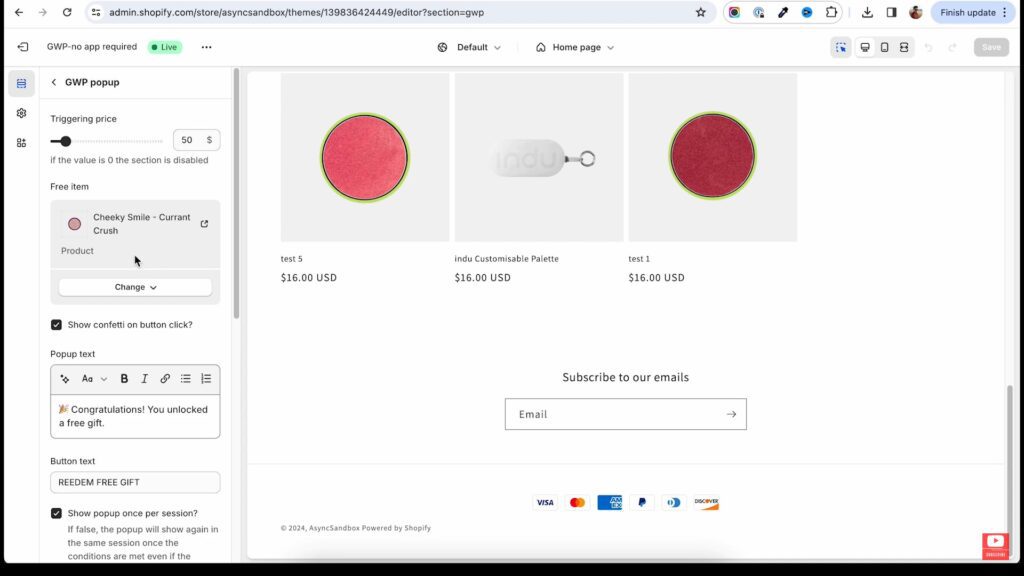This screenshot has width=1024, height=576.
Task: Apply bulleted list in popup text
Action: pyautogui.click(x=185, y=379)
